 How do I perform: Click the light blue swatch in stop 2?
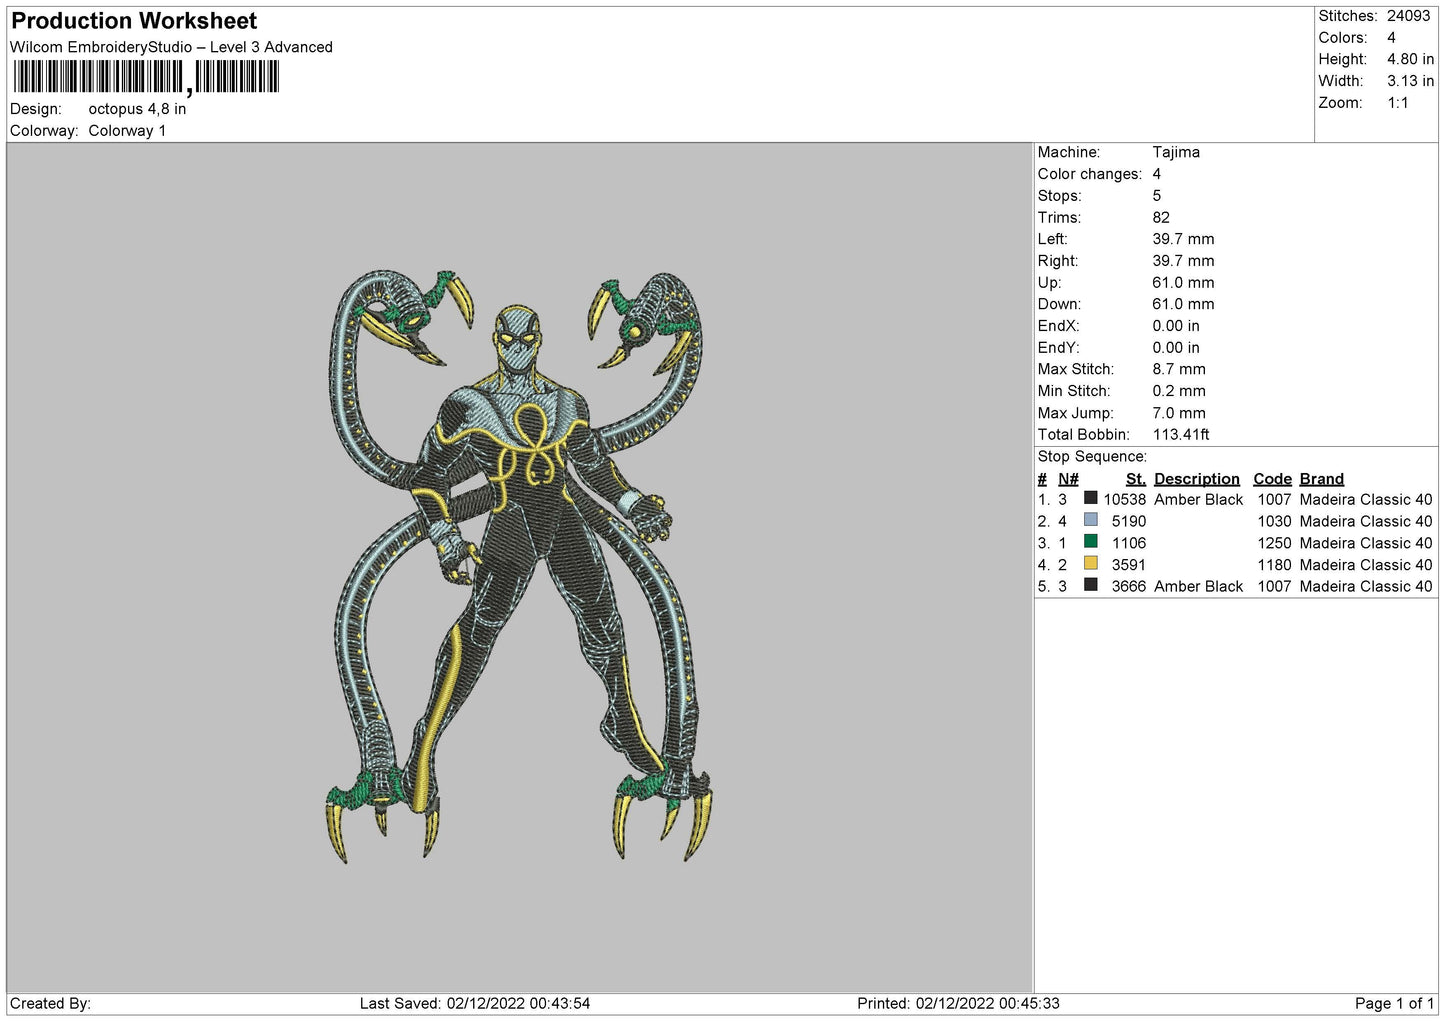tap(1091, 520)
